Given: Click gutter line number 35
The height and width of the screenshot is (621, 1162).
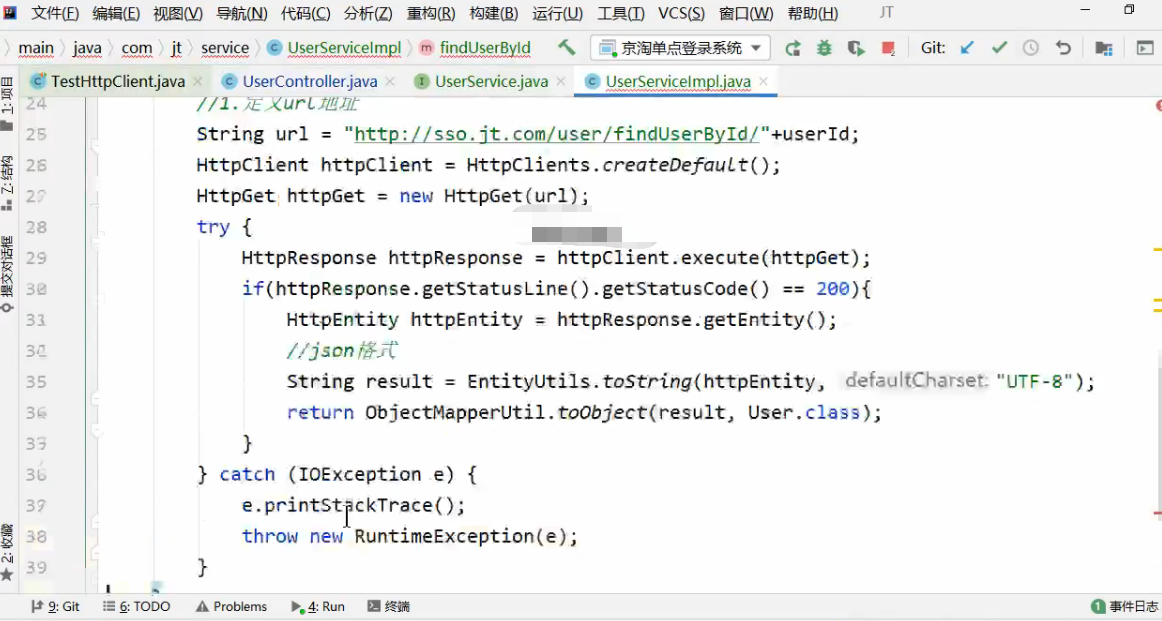Looking at the screenshot, I should tap(36, 382).
